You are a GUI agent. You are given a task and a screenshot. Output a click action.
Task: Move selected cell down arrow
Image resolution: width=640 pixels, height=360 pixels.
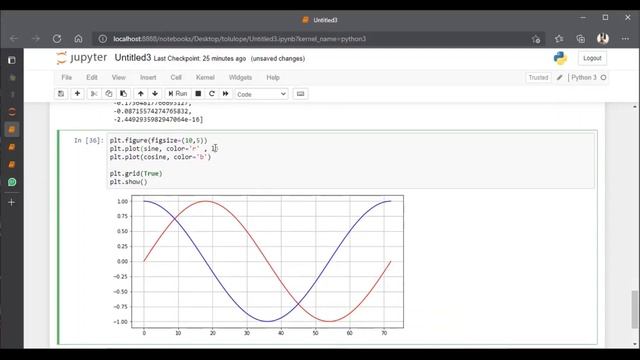(155, 94)
